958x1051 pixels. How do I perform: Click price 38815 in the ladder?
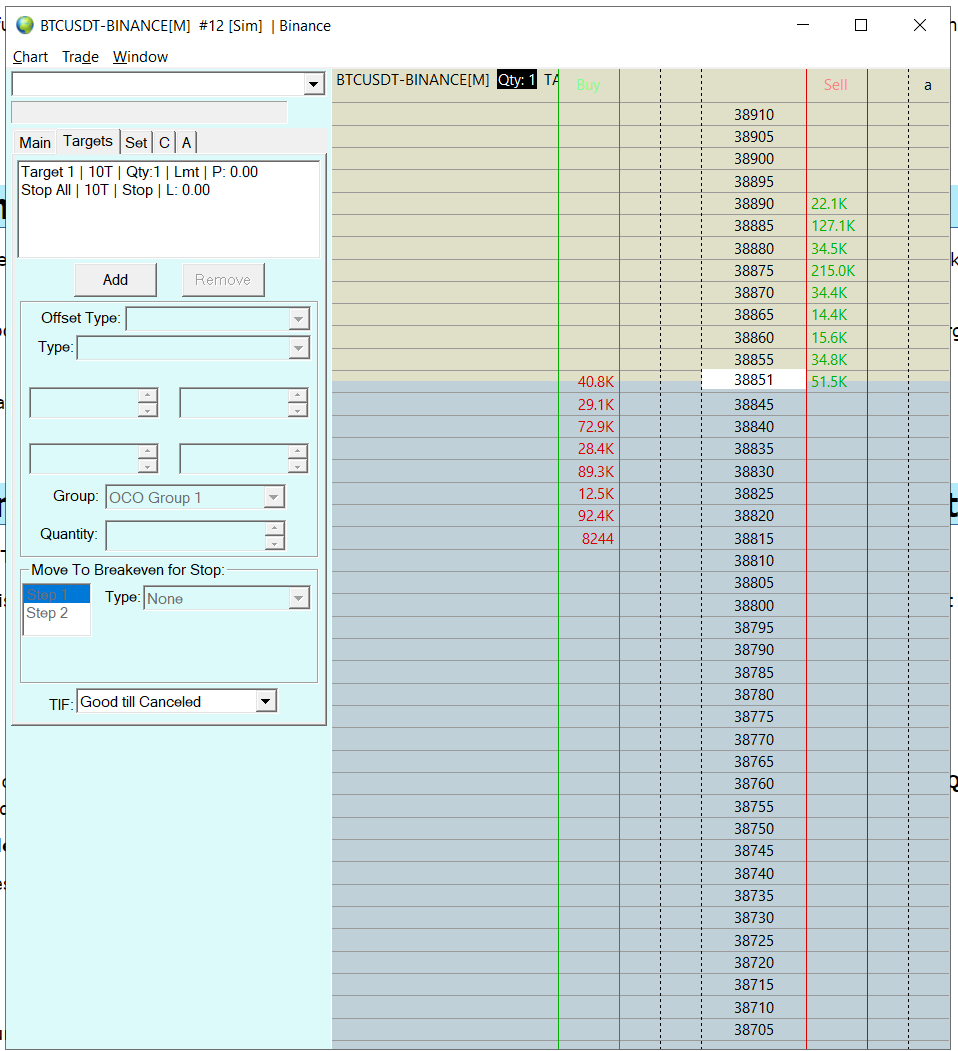coord(754,538)
